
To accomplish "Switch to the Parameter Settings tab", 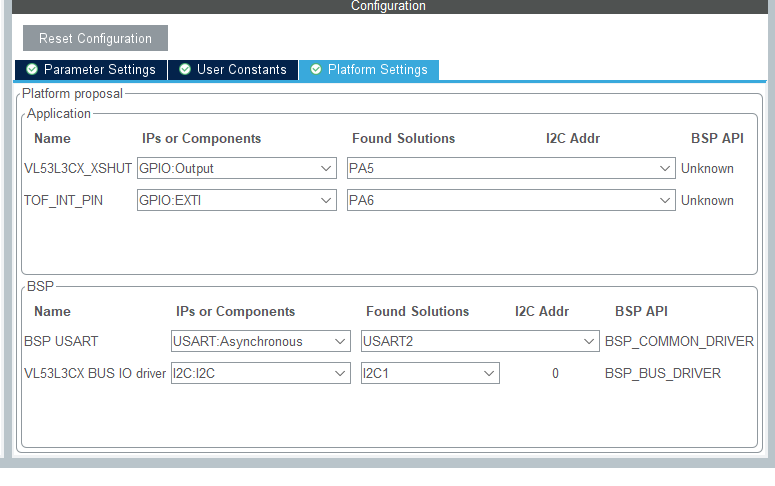I will tap(91, 70).
